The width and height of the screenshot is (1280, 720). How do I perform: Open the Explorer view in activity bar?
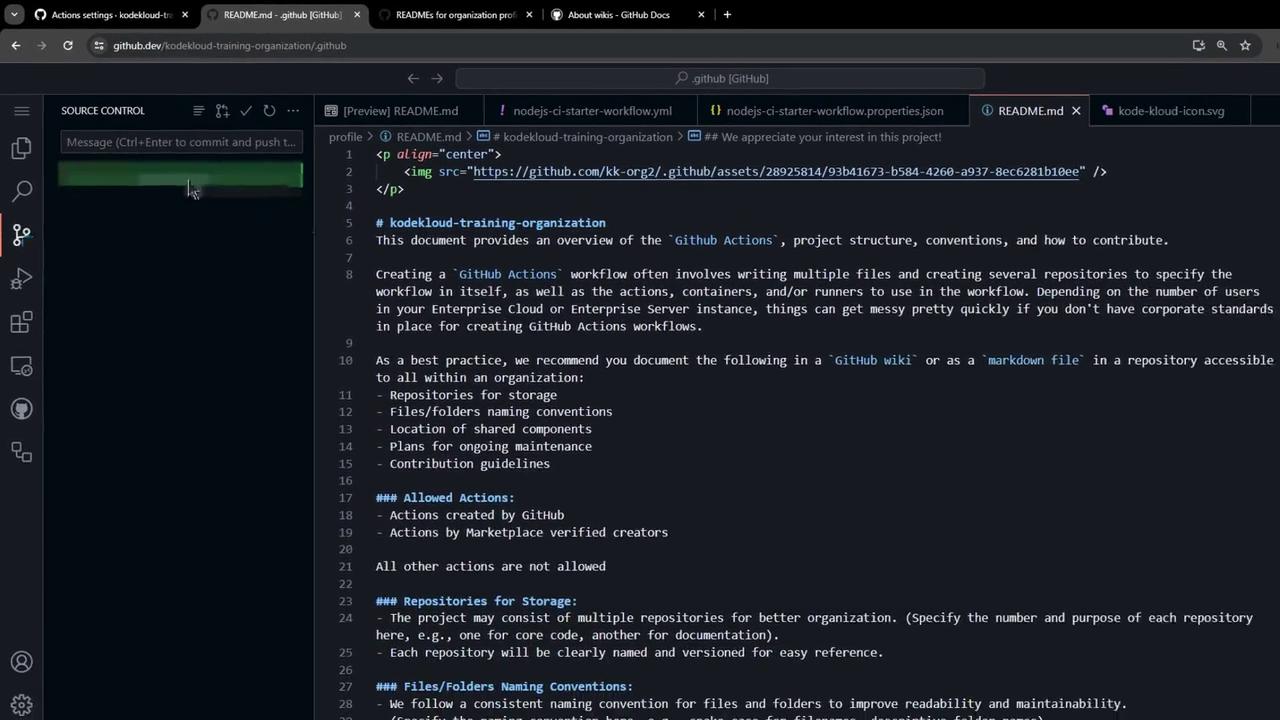pos(21,148)
